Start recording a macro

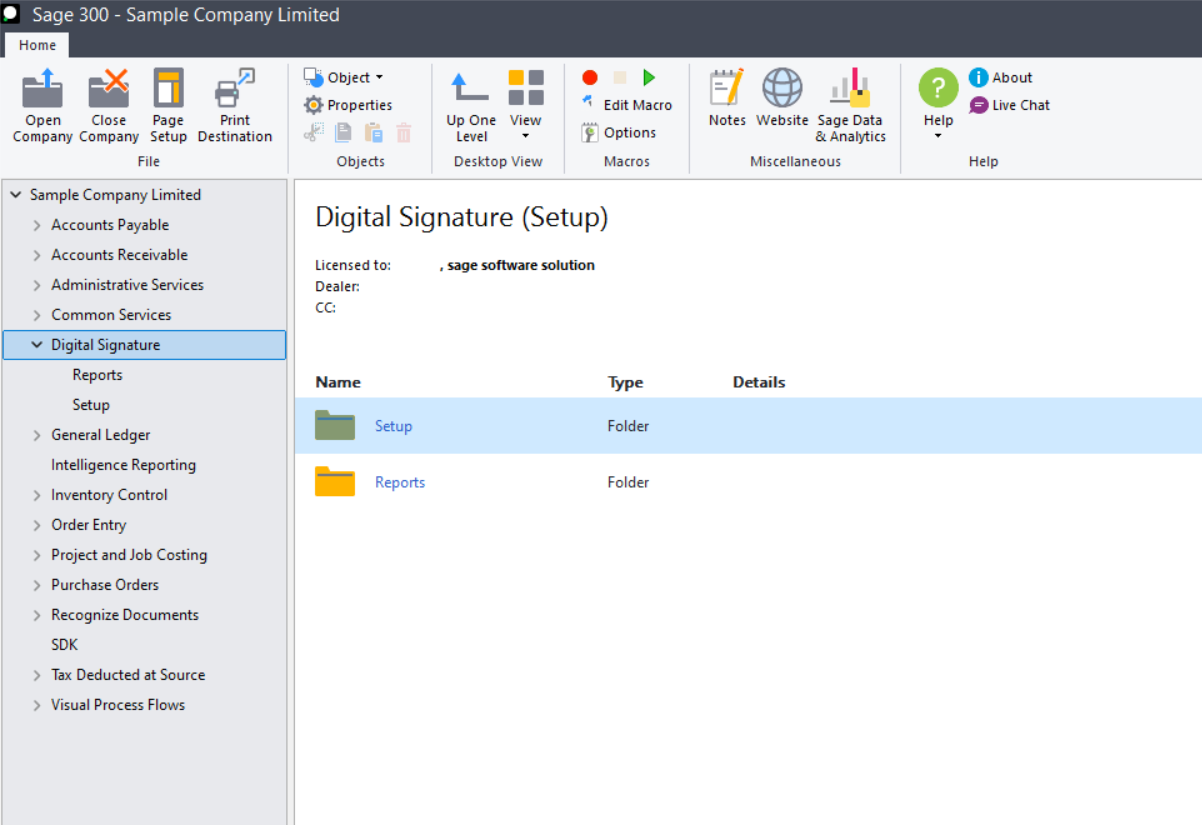[589, 77]
